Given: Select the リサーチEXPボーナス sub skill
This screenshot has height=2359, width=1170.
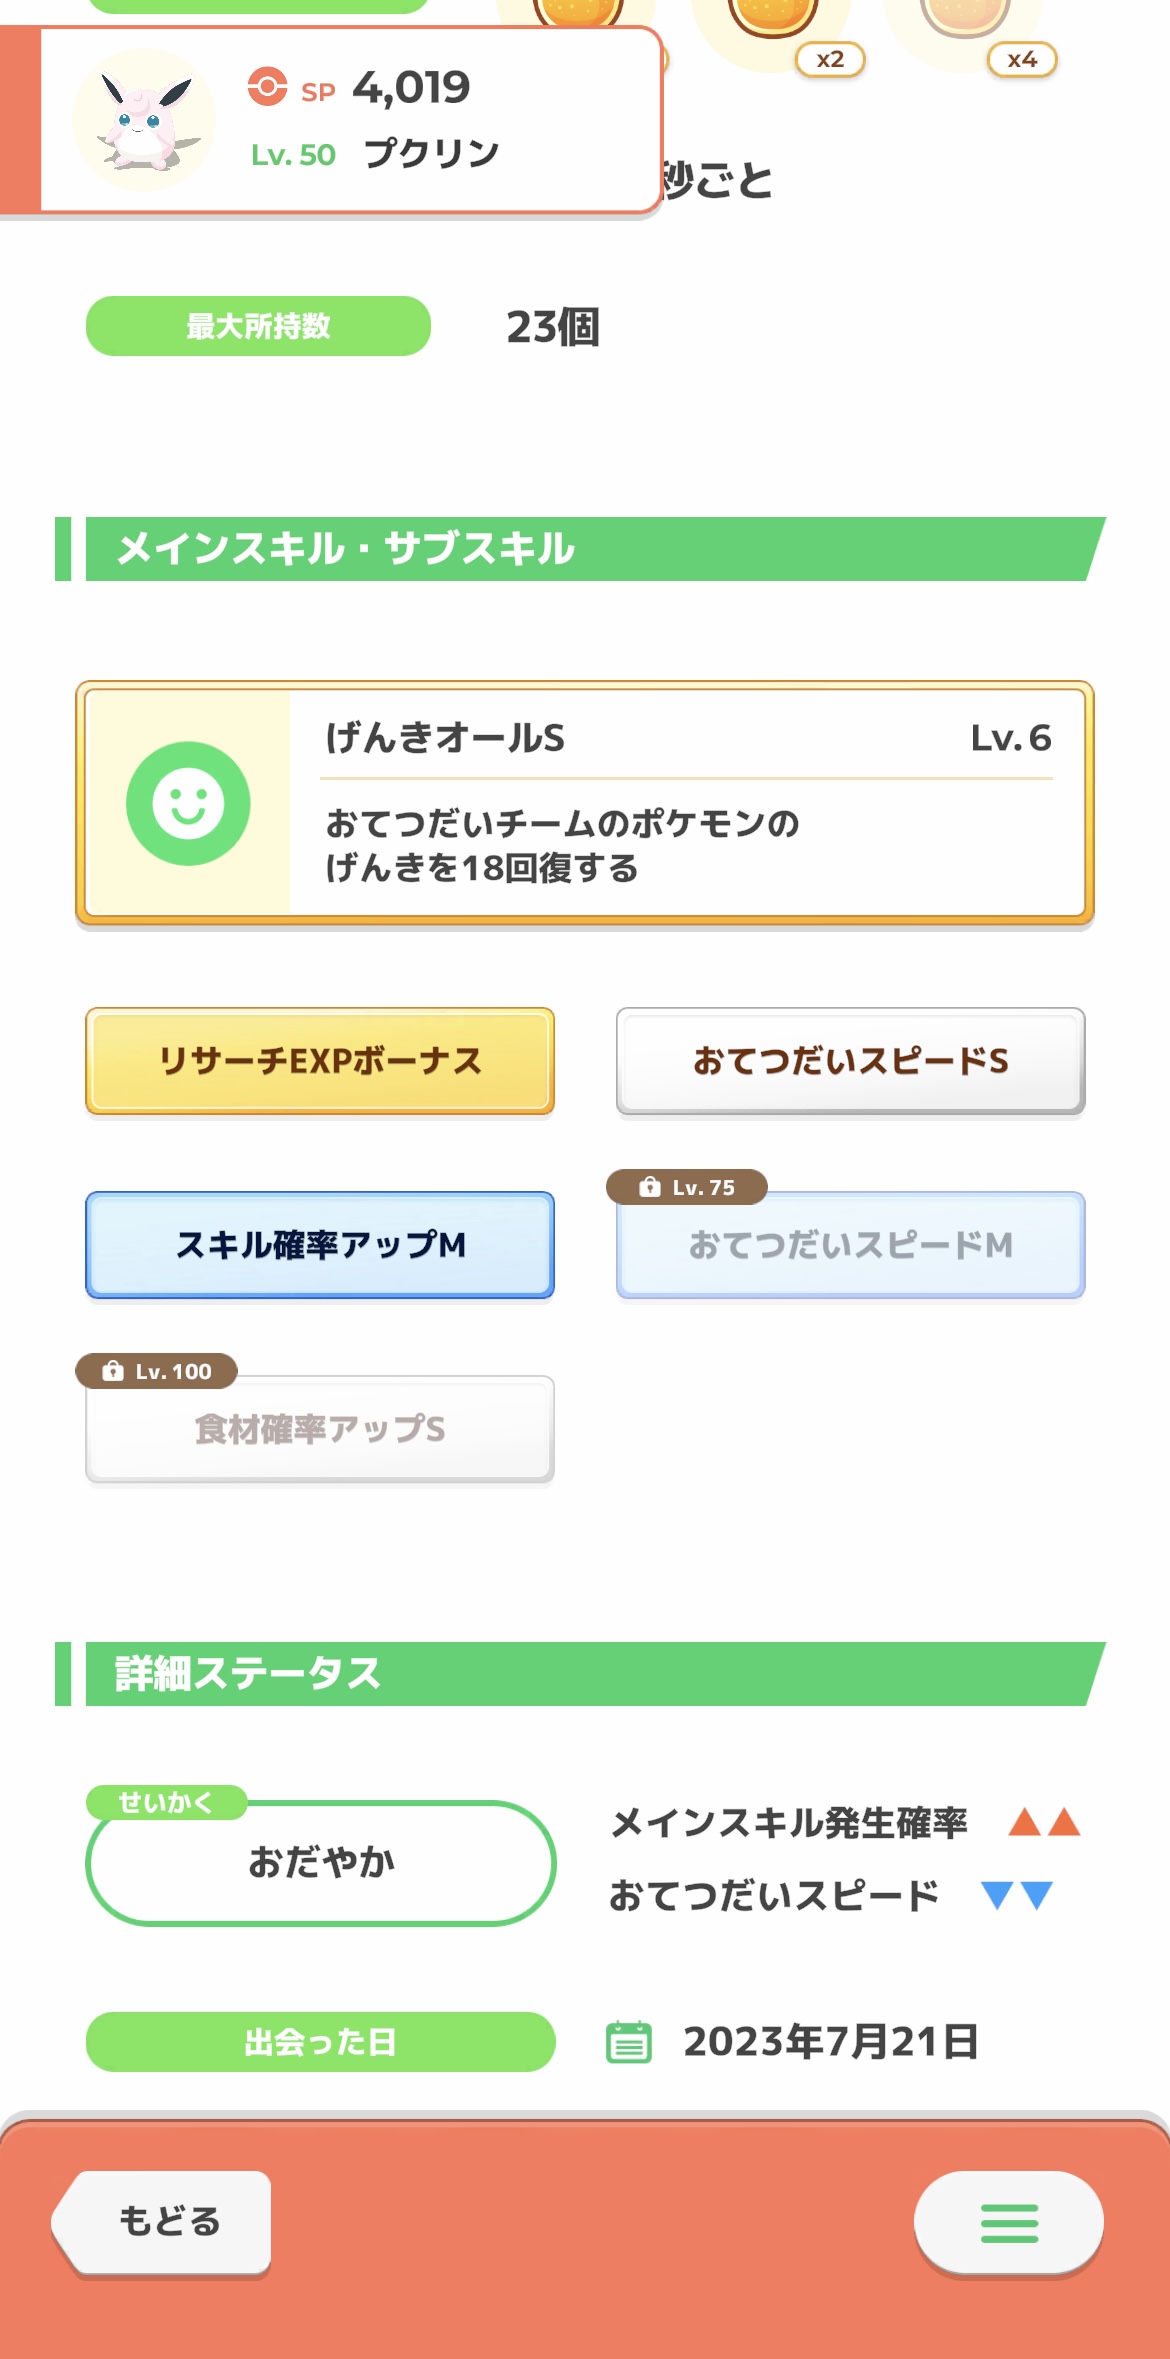Looking at the screenshot, I should point(320,1061).
